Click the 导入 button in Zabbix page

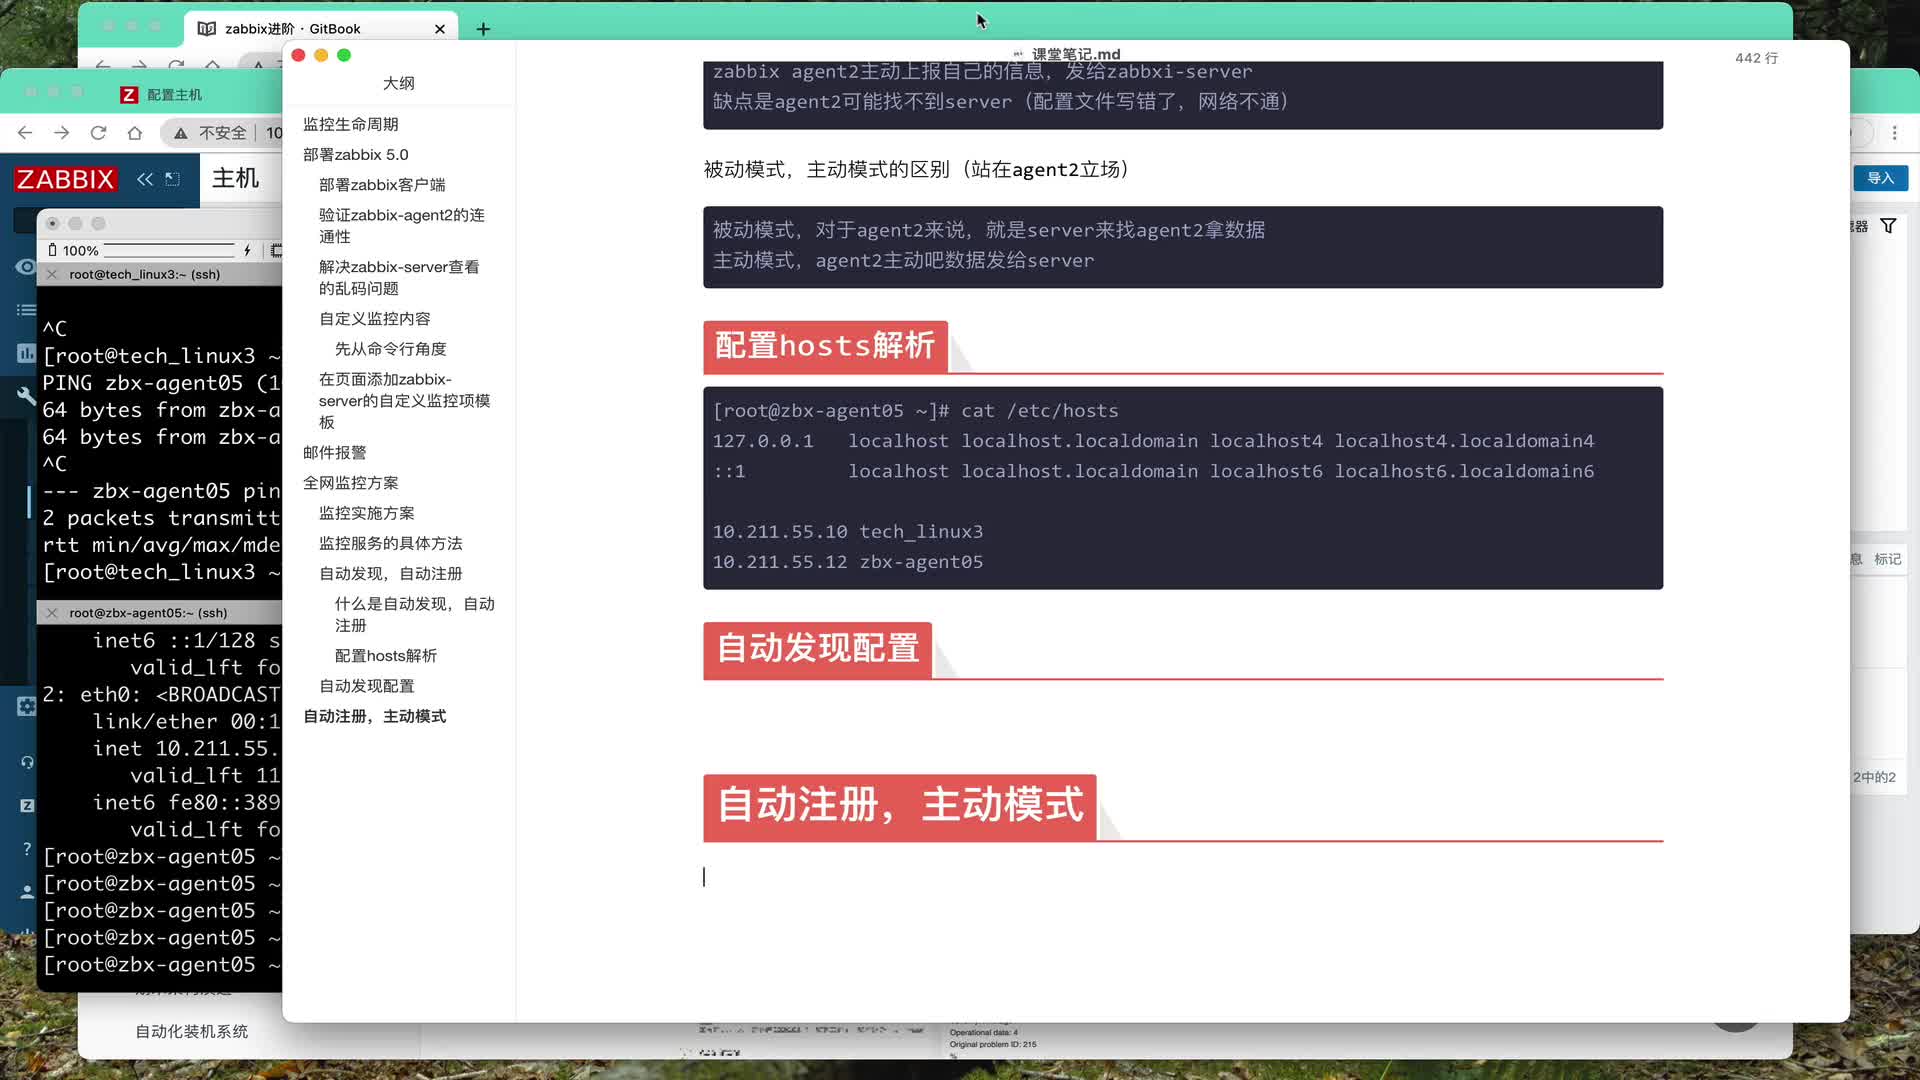pyautogui.click(x=1880, y=178)
